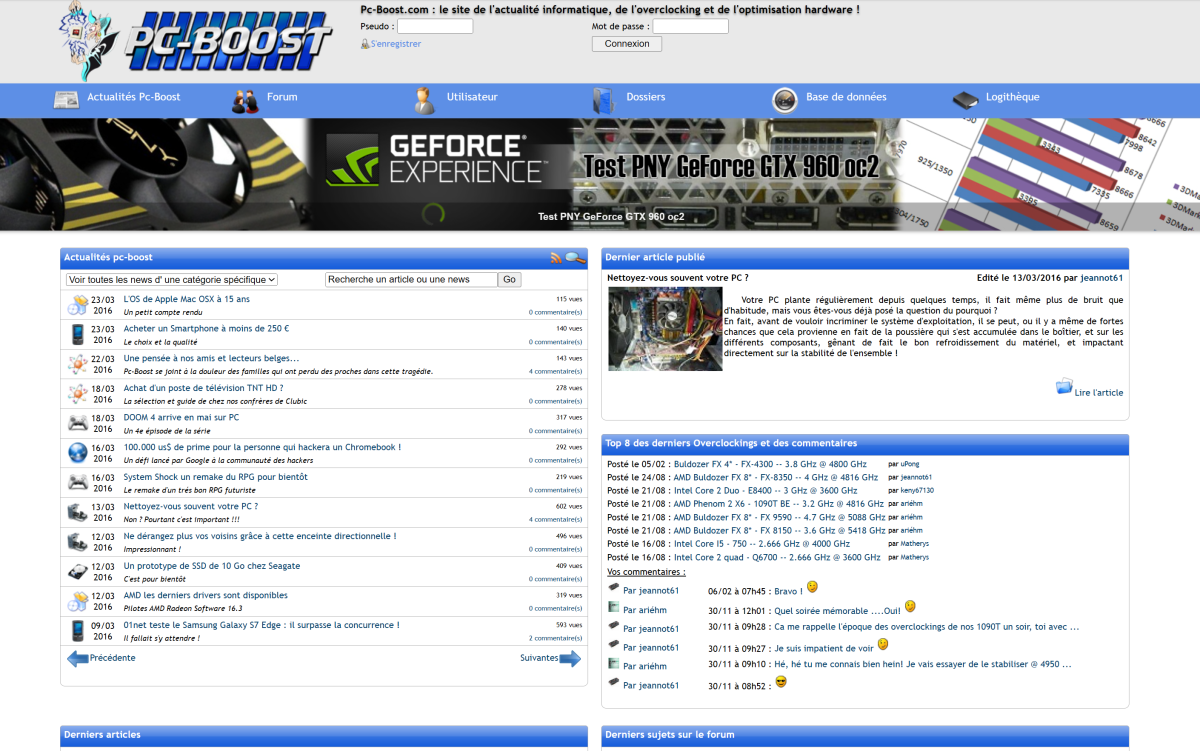Viewport: 1200px width, 751px height.
Task: Open the "2 commentaire(s)" link for Galaxy S7 news
Action: click(555, 638)
